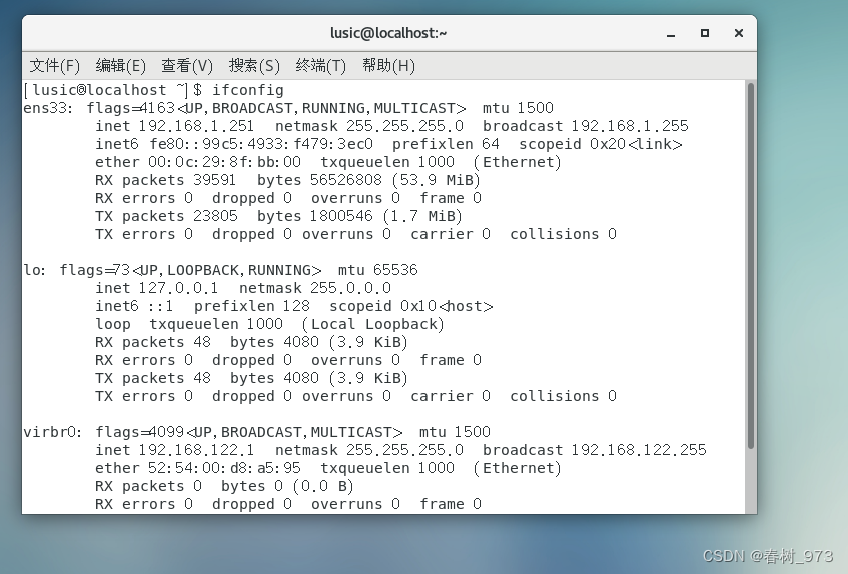The image size is (848, 574).
Task: Click the terminal vertical scrollbar thumb
Action: coord(751,266)
